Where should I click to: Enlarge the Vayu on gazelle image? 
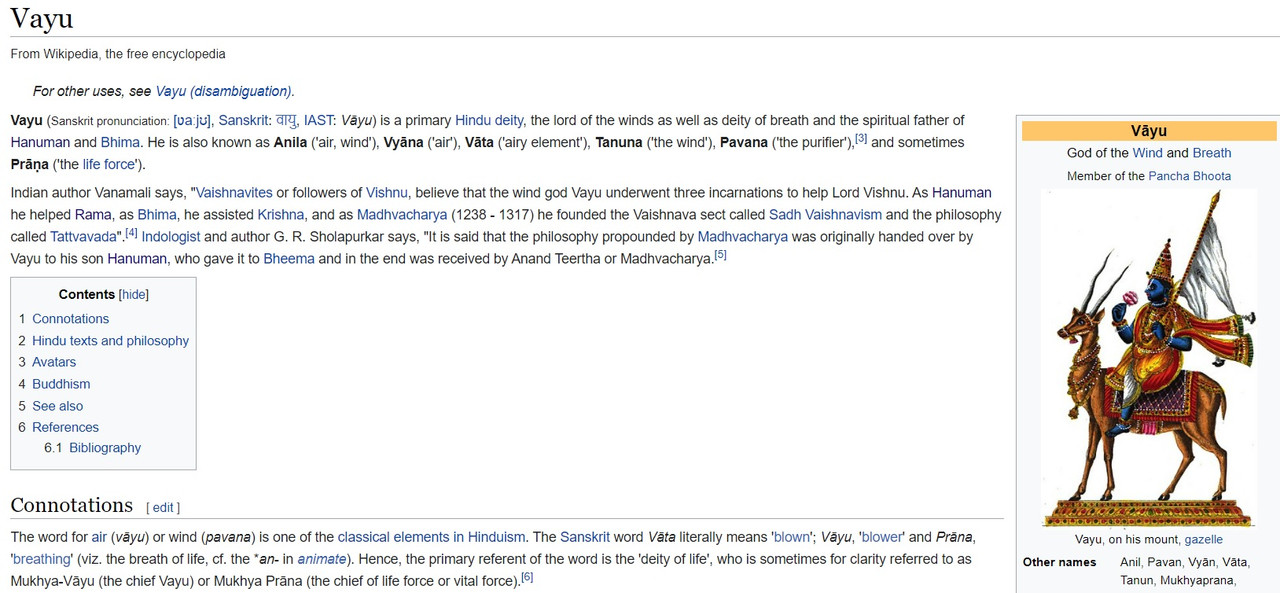tap(1149, 358)
